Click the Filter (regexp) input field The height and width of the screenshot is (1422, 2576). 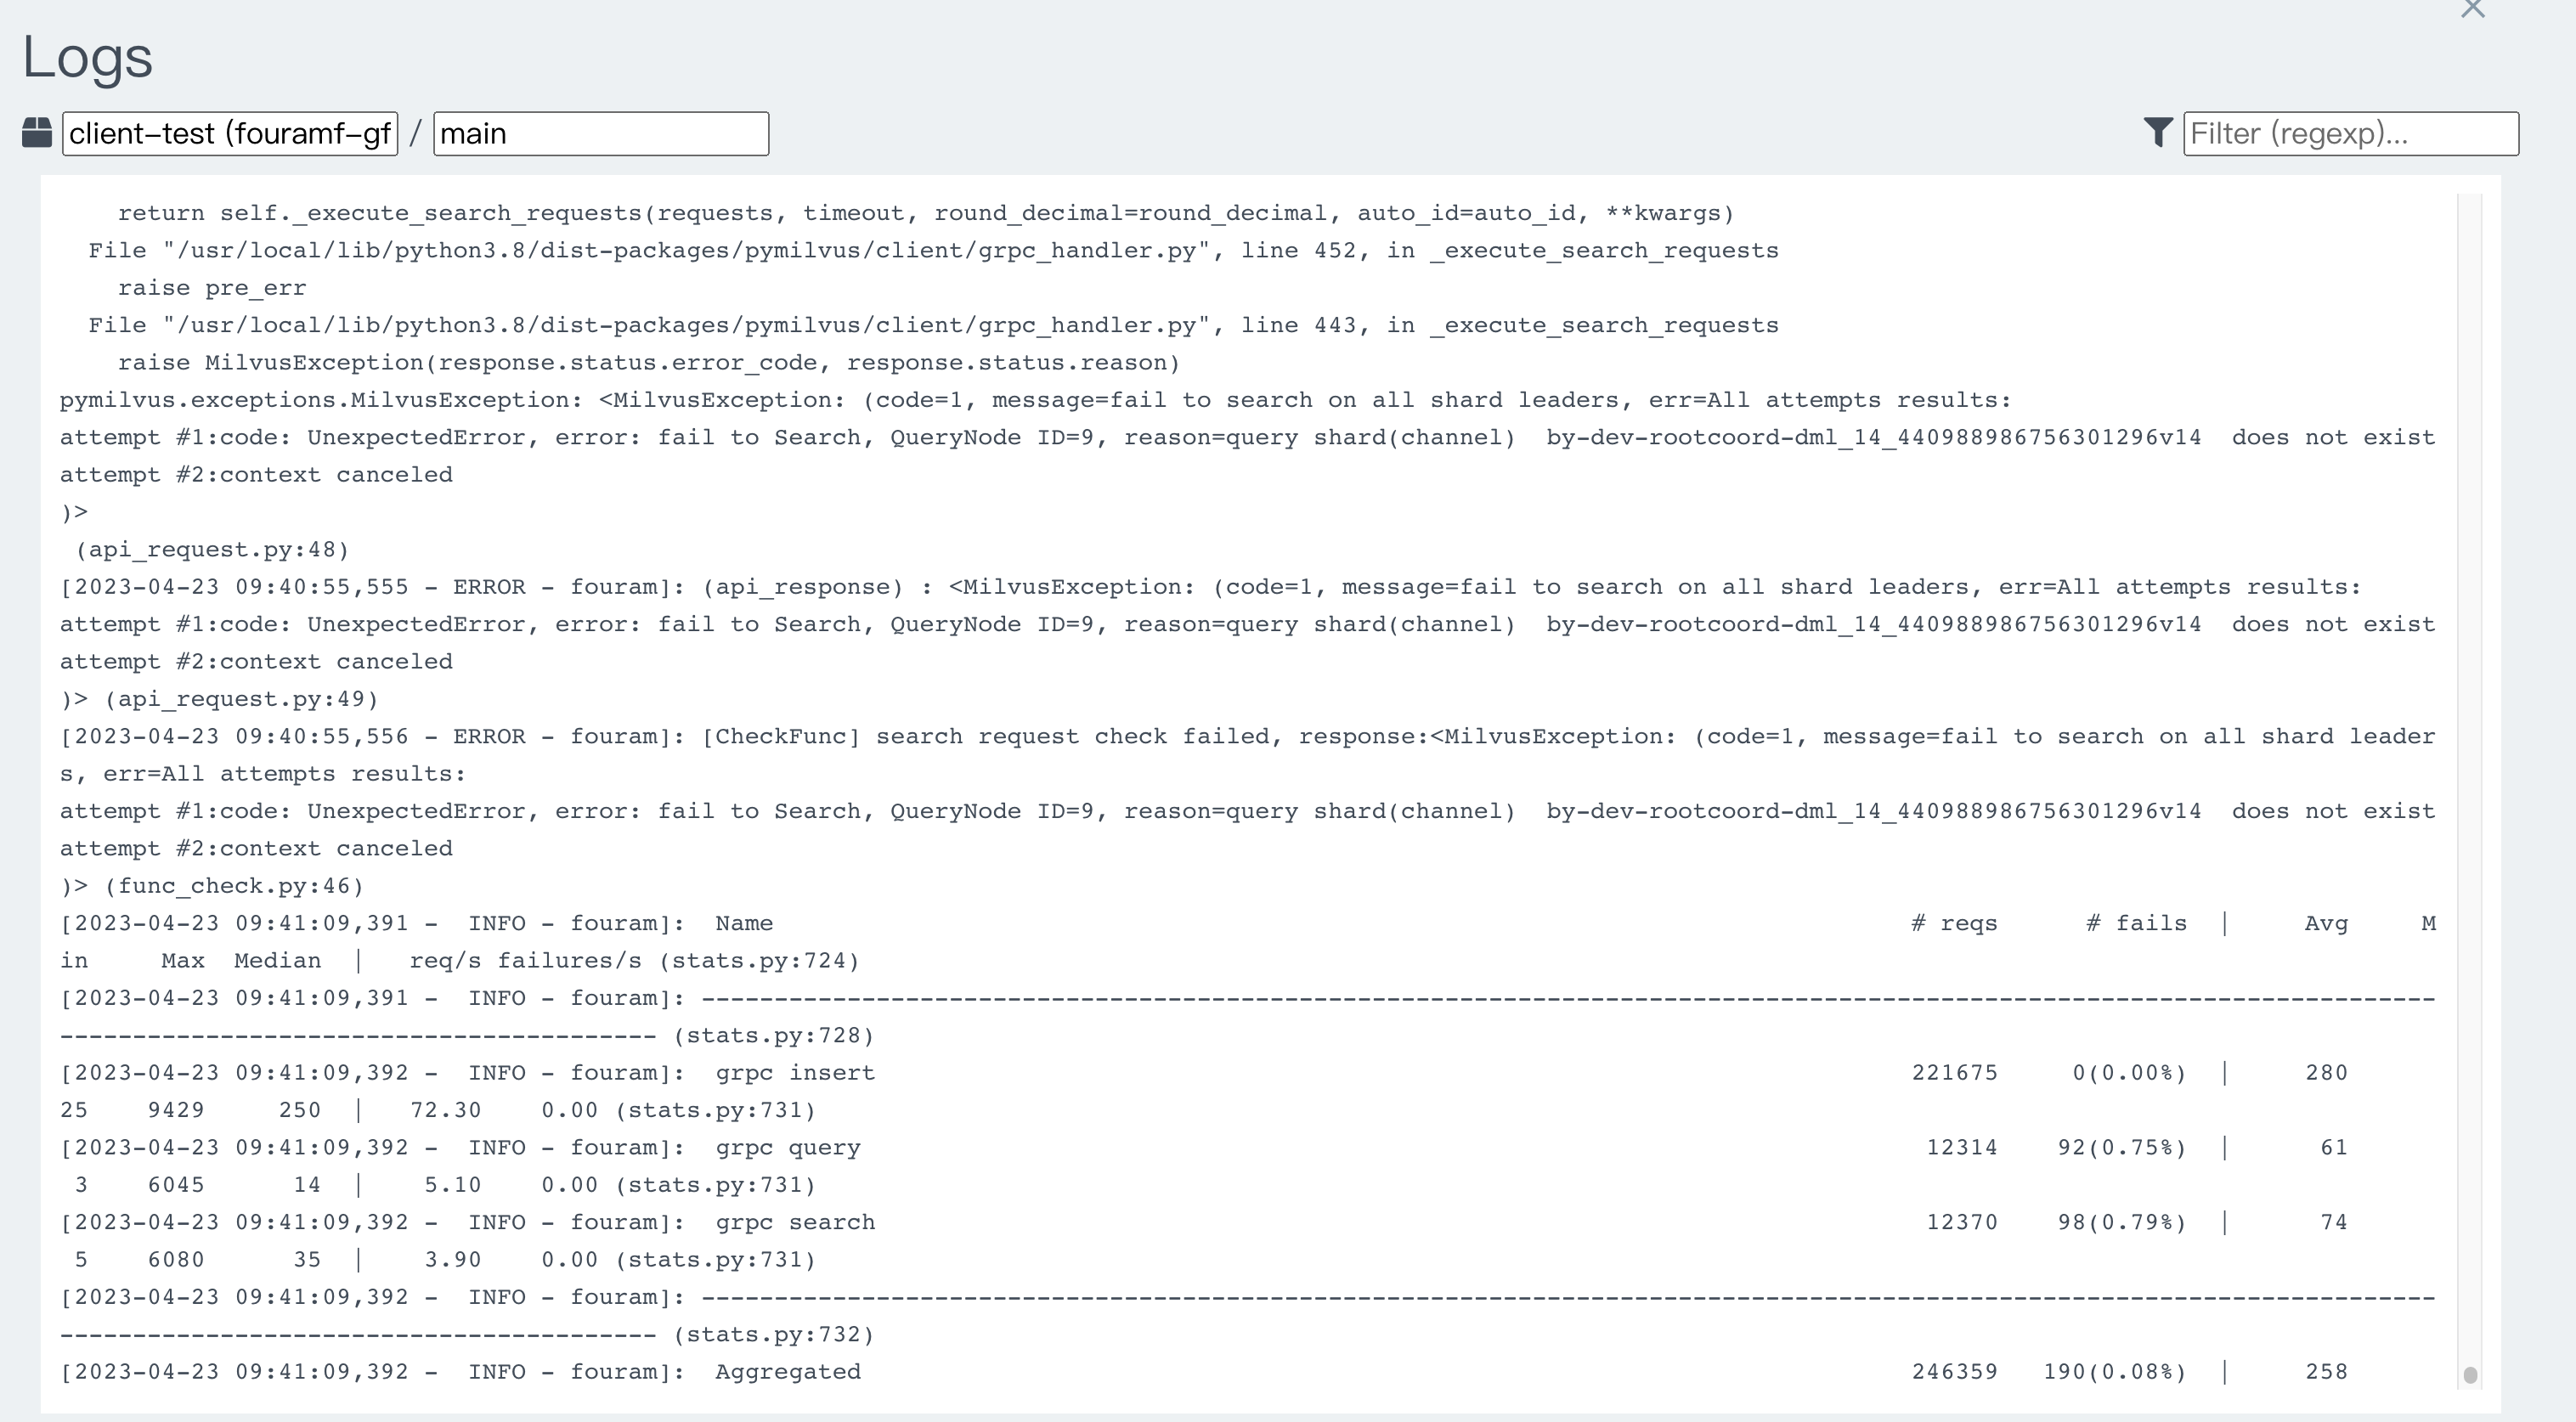(x=2350, y=133)
